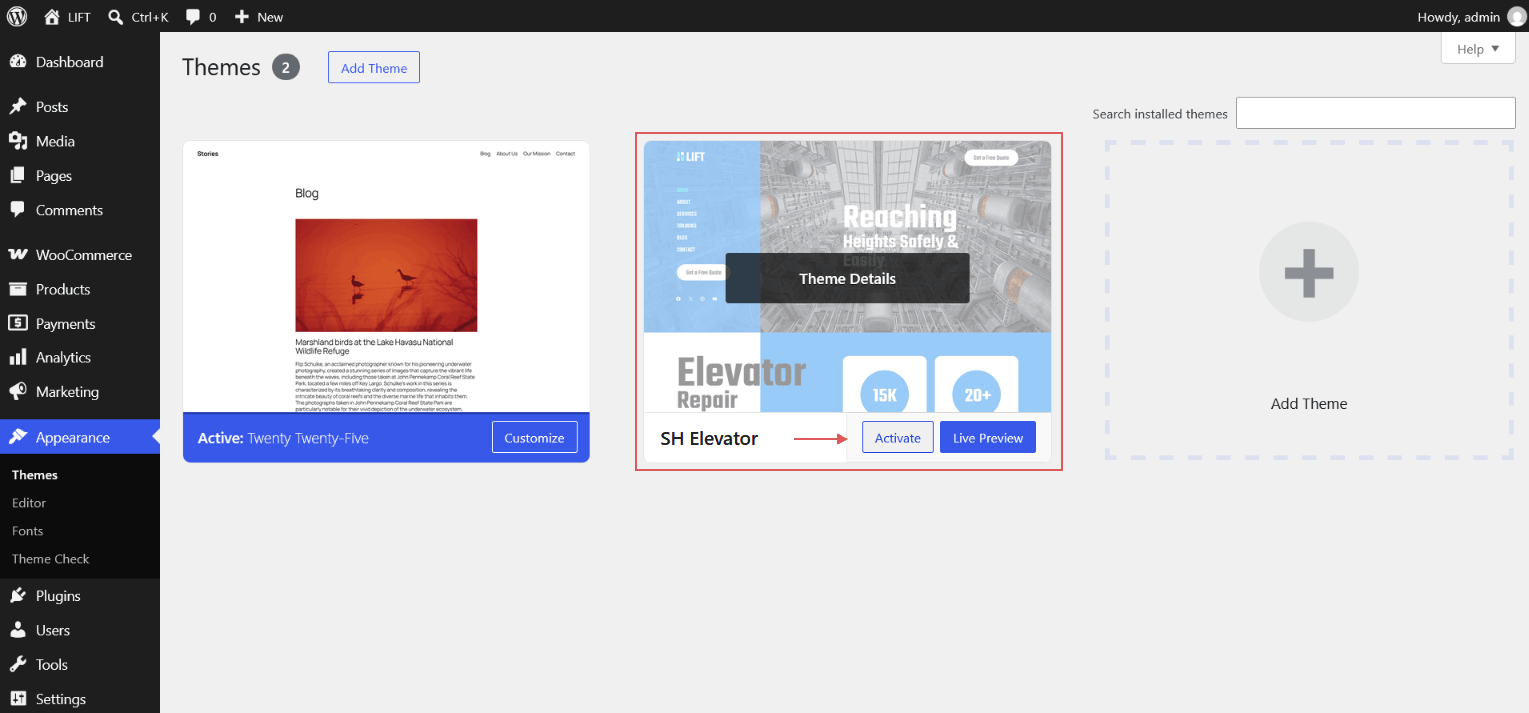Click the Payments dollar icon
The height and width of the screenshot is (713, 1529).
point(18,323)
